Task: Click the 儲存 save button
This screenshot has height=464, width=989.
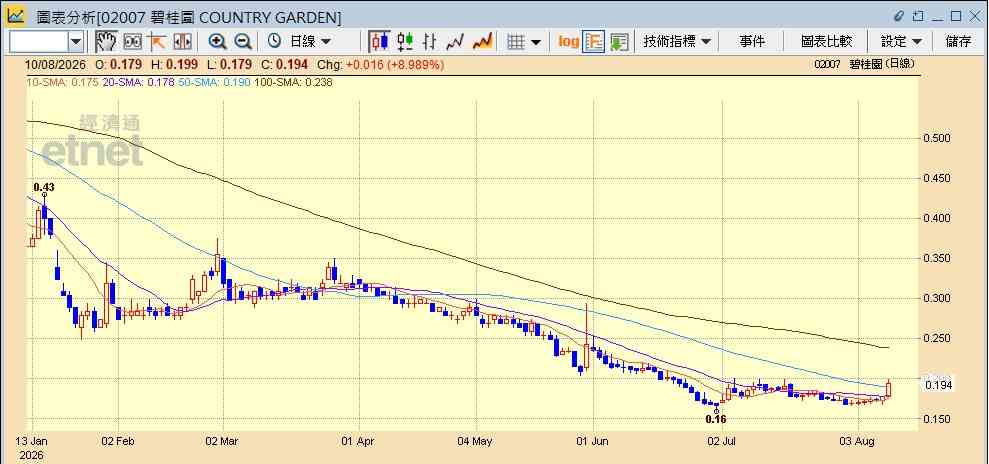Action: point(958,42)
